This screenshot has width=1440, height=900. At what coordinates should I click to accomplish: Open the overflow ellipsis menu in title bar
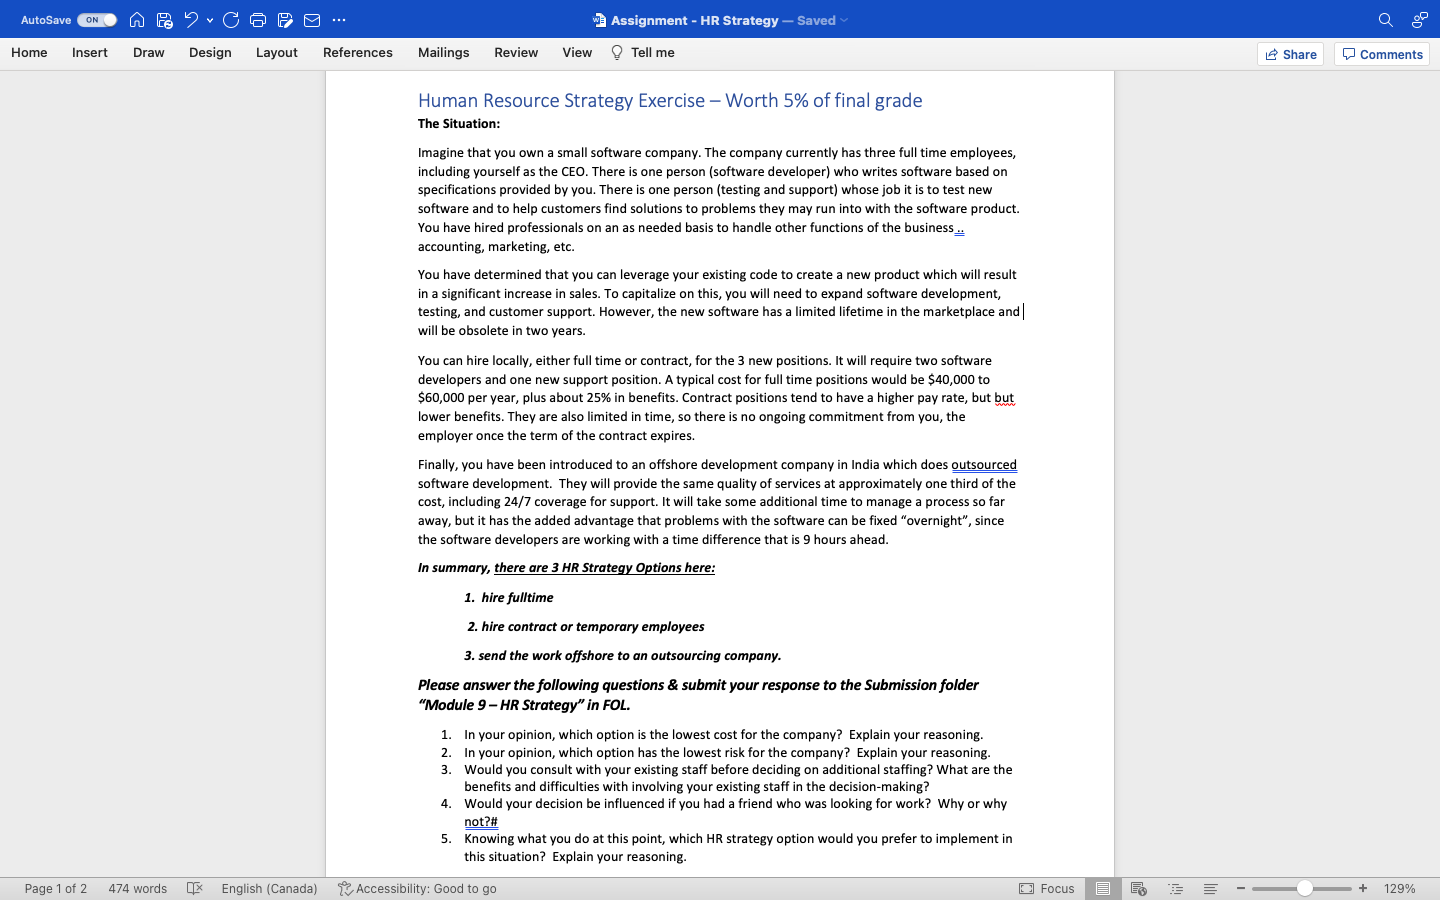coord(338,19)
